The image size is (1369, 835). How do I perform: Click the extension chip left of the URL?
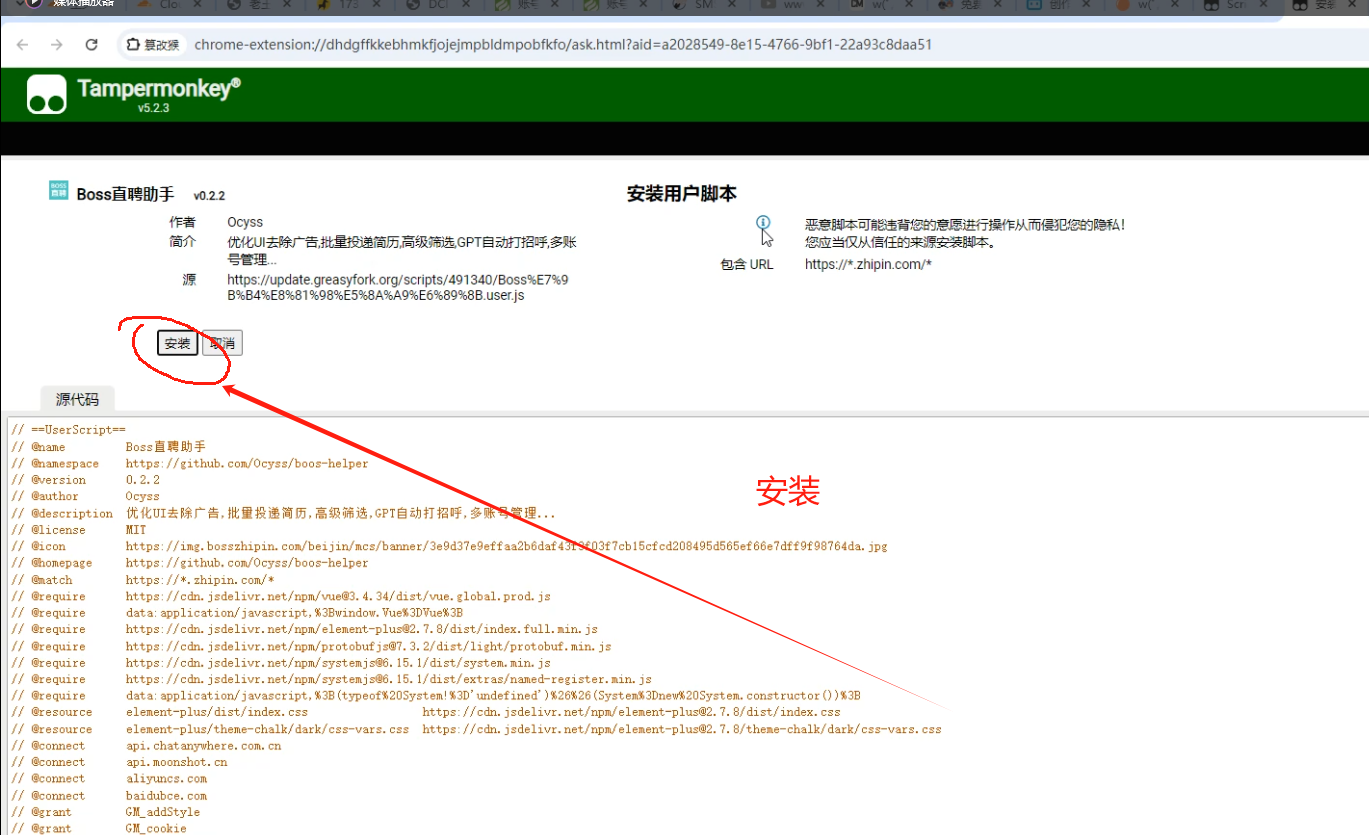tap(152, 45)
